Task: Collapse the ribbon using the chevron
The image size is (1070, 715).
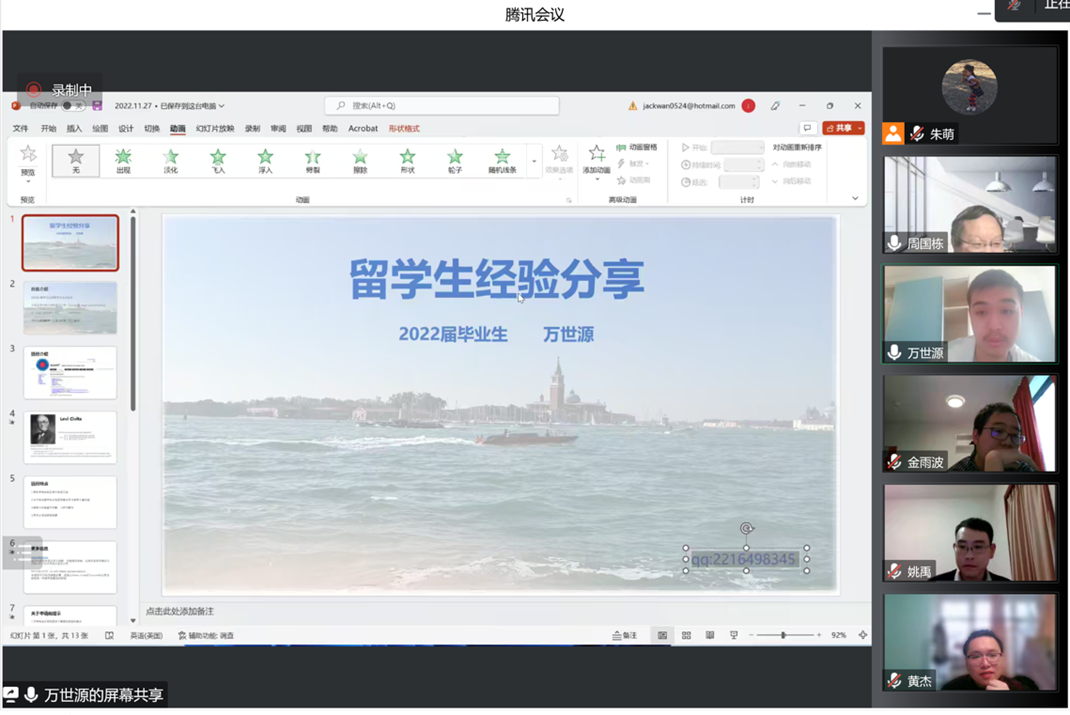Action: [855, 198]
